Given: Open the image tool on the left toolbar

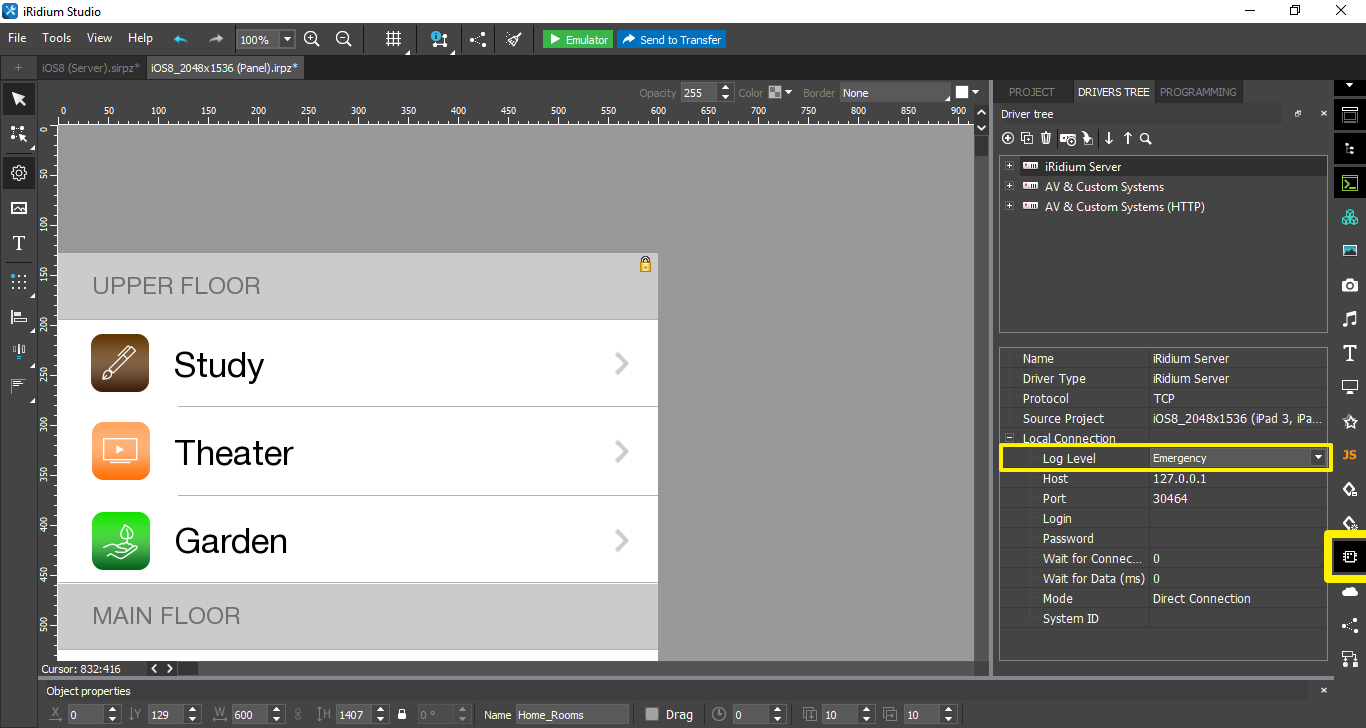Looking at the screenshot, I should coord(18,208).
